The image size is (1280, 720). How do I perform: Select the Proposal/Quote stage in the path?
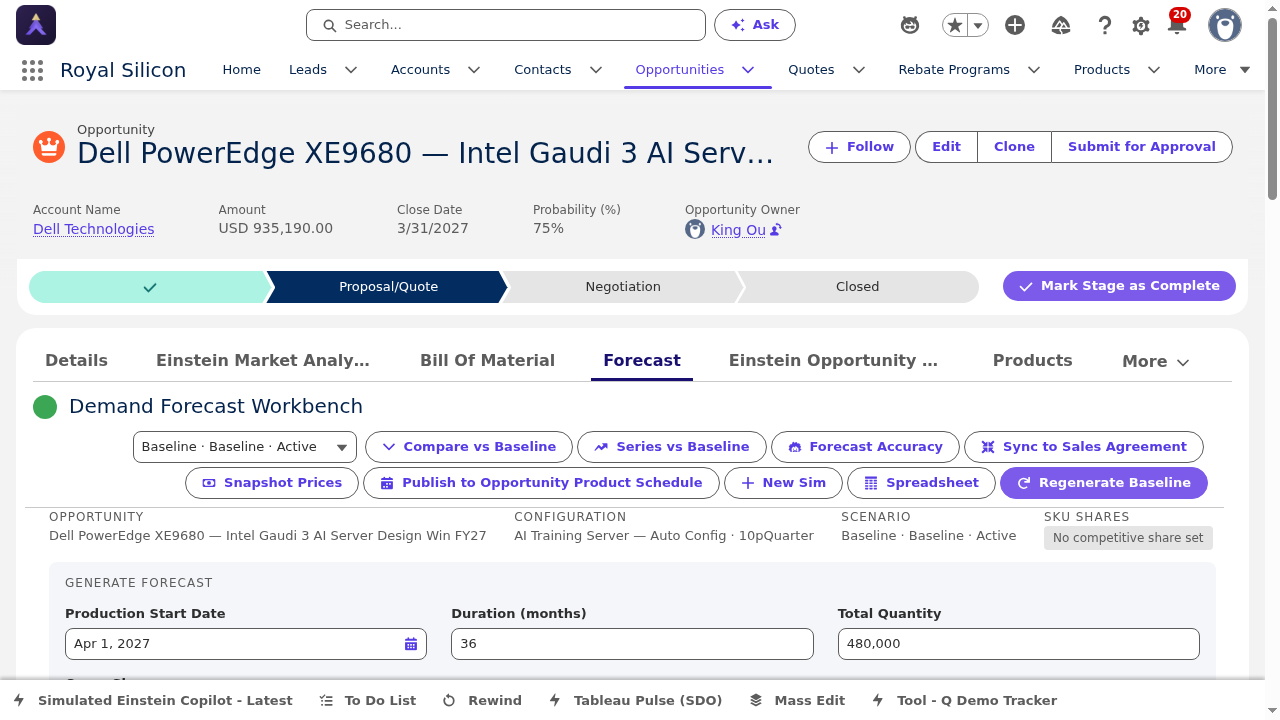point(388,287)
